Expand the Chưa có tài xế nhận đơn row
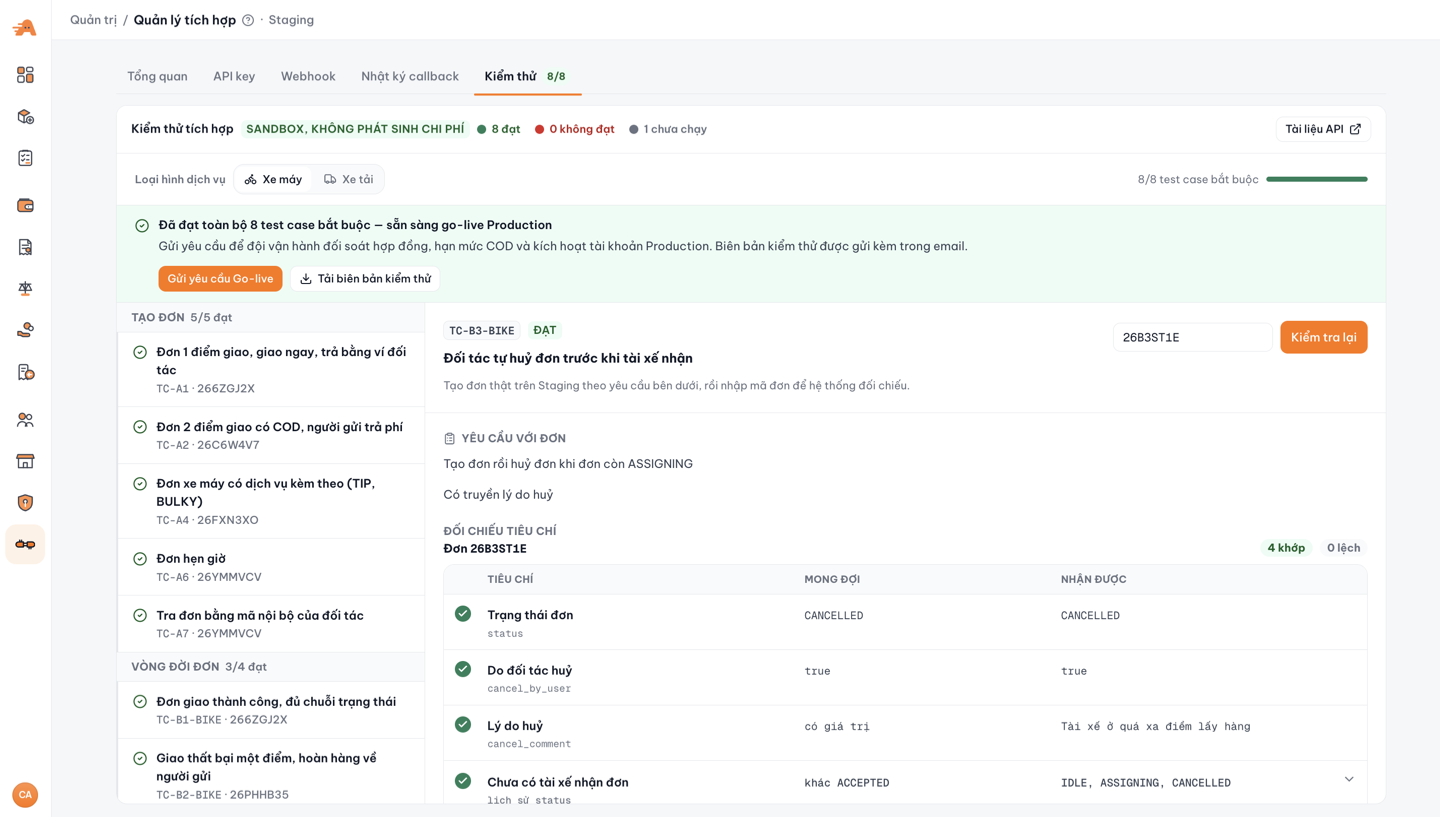1440x817 pixels. [1349, 780]
